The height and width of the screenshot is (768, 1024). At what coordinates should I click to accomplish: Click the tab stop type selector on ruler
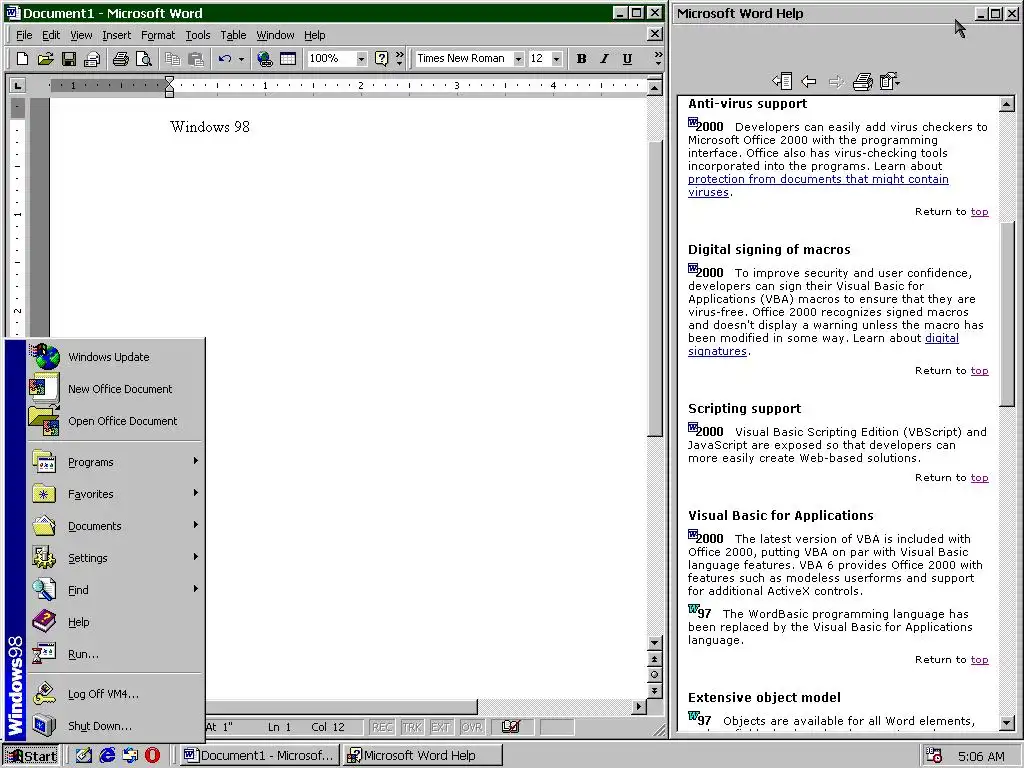18,85
